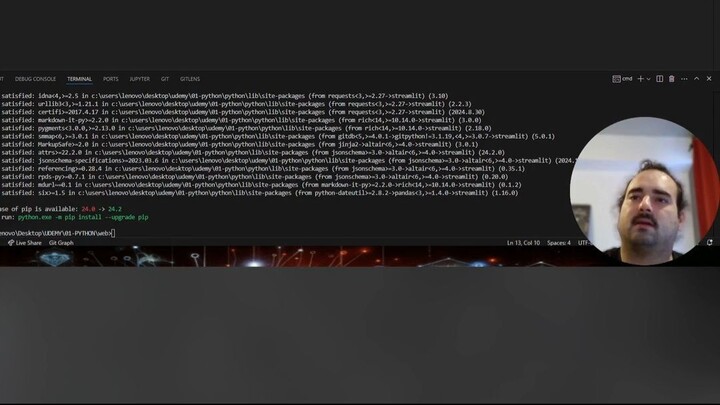Viewport: 720px width, 405px height.
Task: Switch to the PORTS tab
Action: (111, 79)
